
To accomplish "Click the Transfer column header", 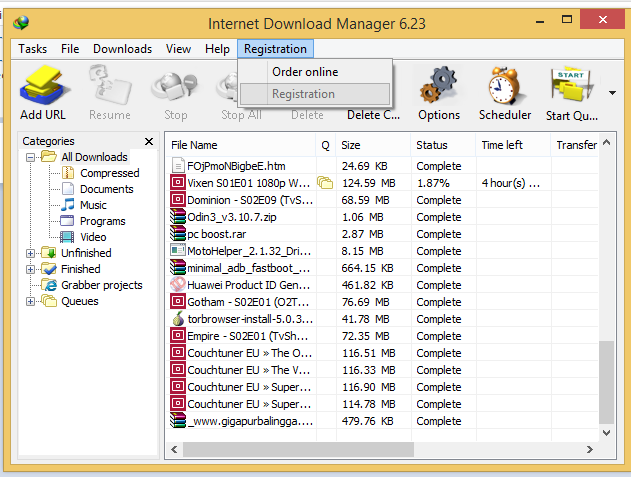I will (x=575, y=145).
